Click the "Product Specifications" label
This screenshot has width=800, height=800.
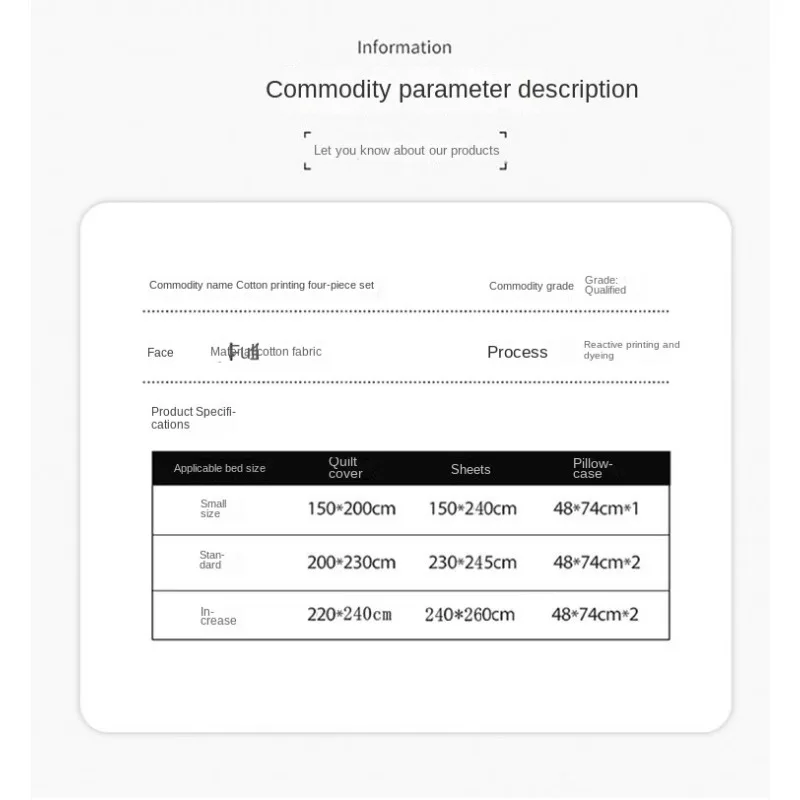tap(193, 418)
